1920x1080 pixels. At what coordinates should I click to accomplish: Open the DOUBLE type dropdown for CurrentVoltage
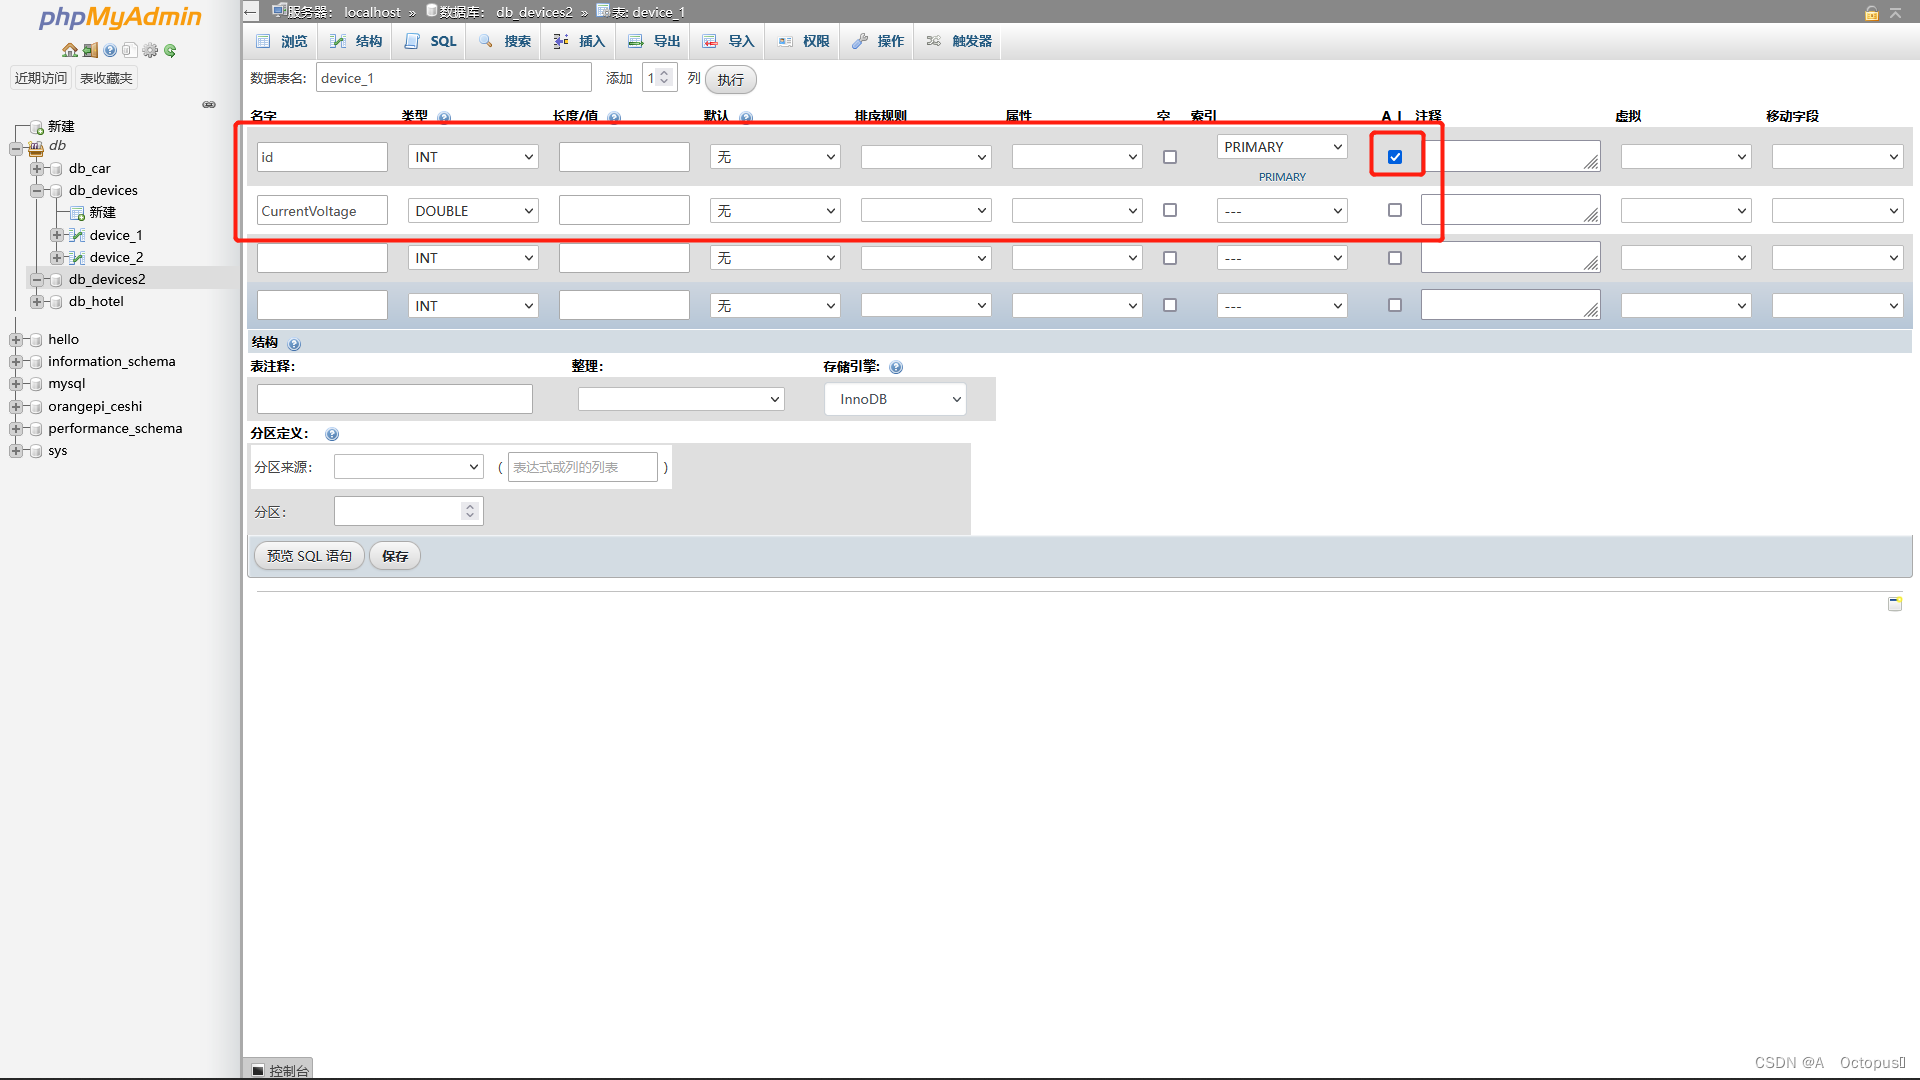pyautogui.click(x=473, y=211)
